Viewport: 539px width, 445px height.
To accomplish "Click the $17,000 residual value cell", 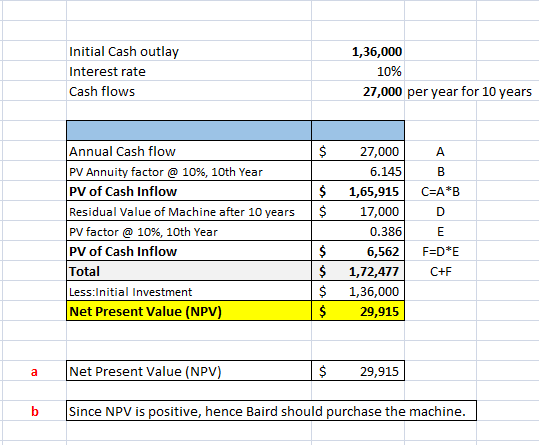I will (358, 211).
